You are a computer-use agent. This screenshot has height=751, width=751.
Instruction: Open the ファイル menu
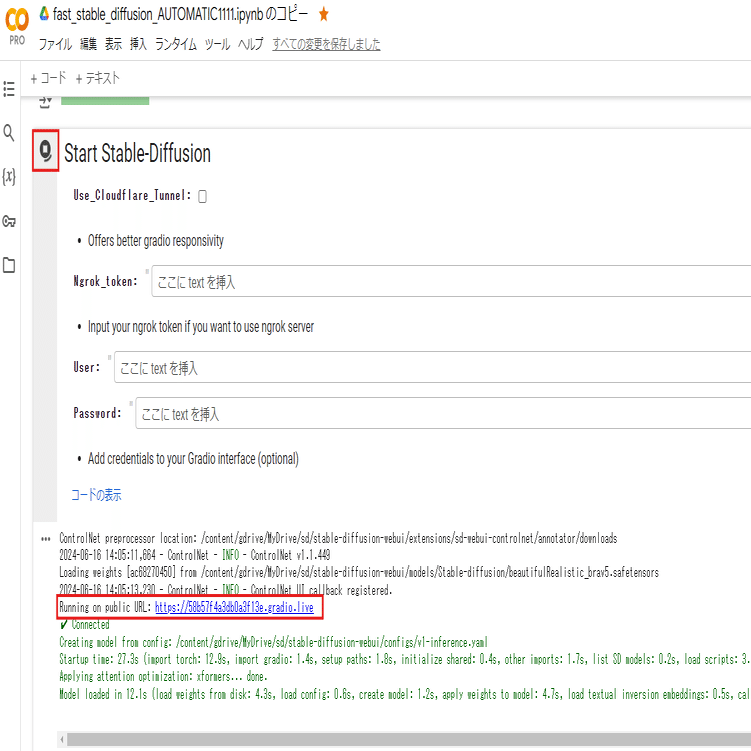55,44
